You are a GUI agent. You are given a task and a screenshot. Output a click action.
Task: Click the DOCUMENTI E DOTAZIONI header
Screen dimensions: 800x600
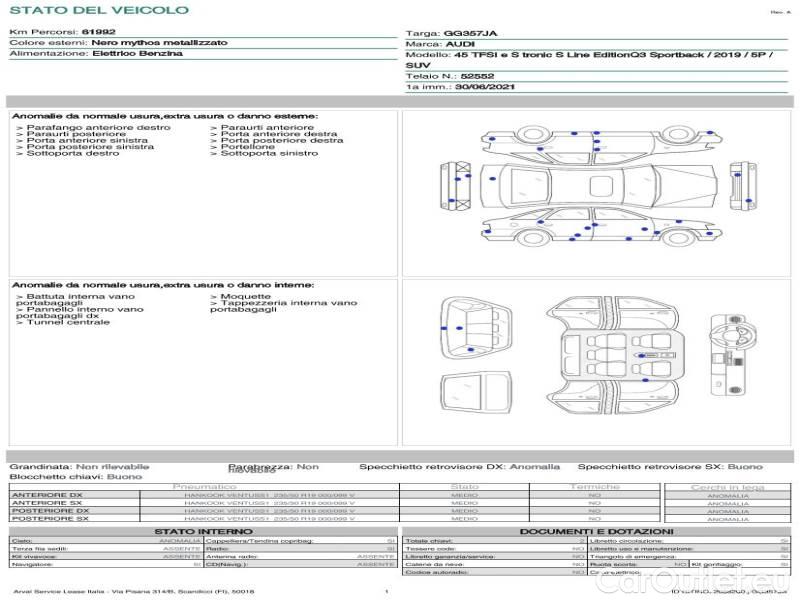coord(596,531)
